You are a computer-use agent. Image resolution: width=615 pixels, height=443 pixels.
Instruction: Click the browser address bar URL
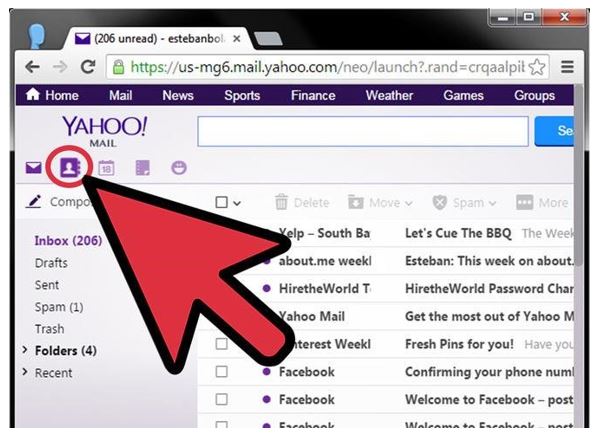coord(328,67)
